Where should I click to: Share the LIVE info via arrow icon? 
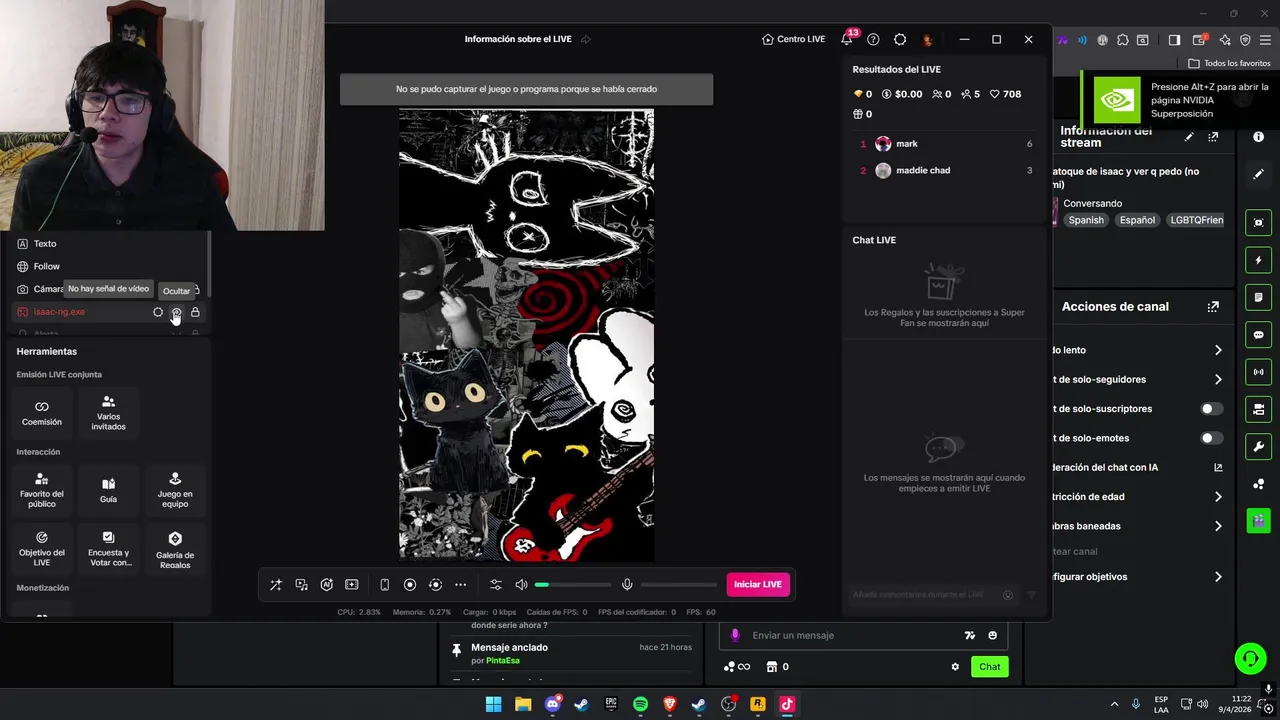pyautogui.click(x=586, y=39)
